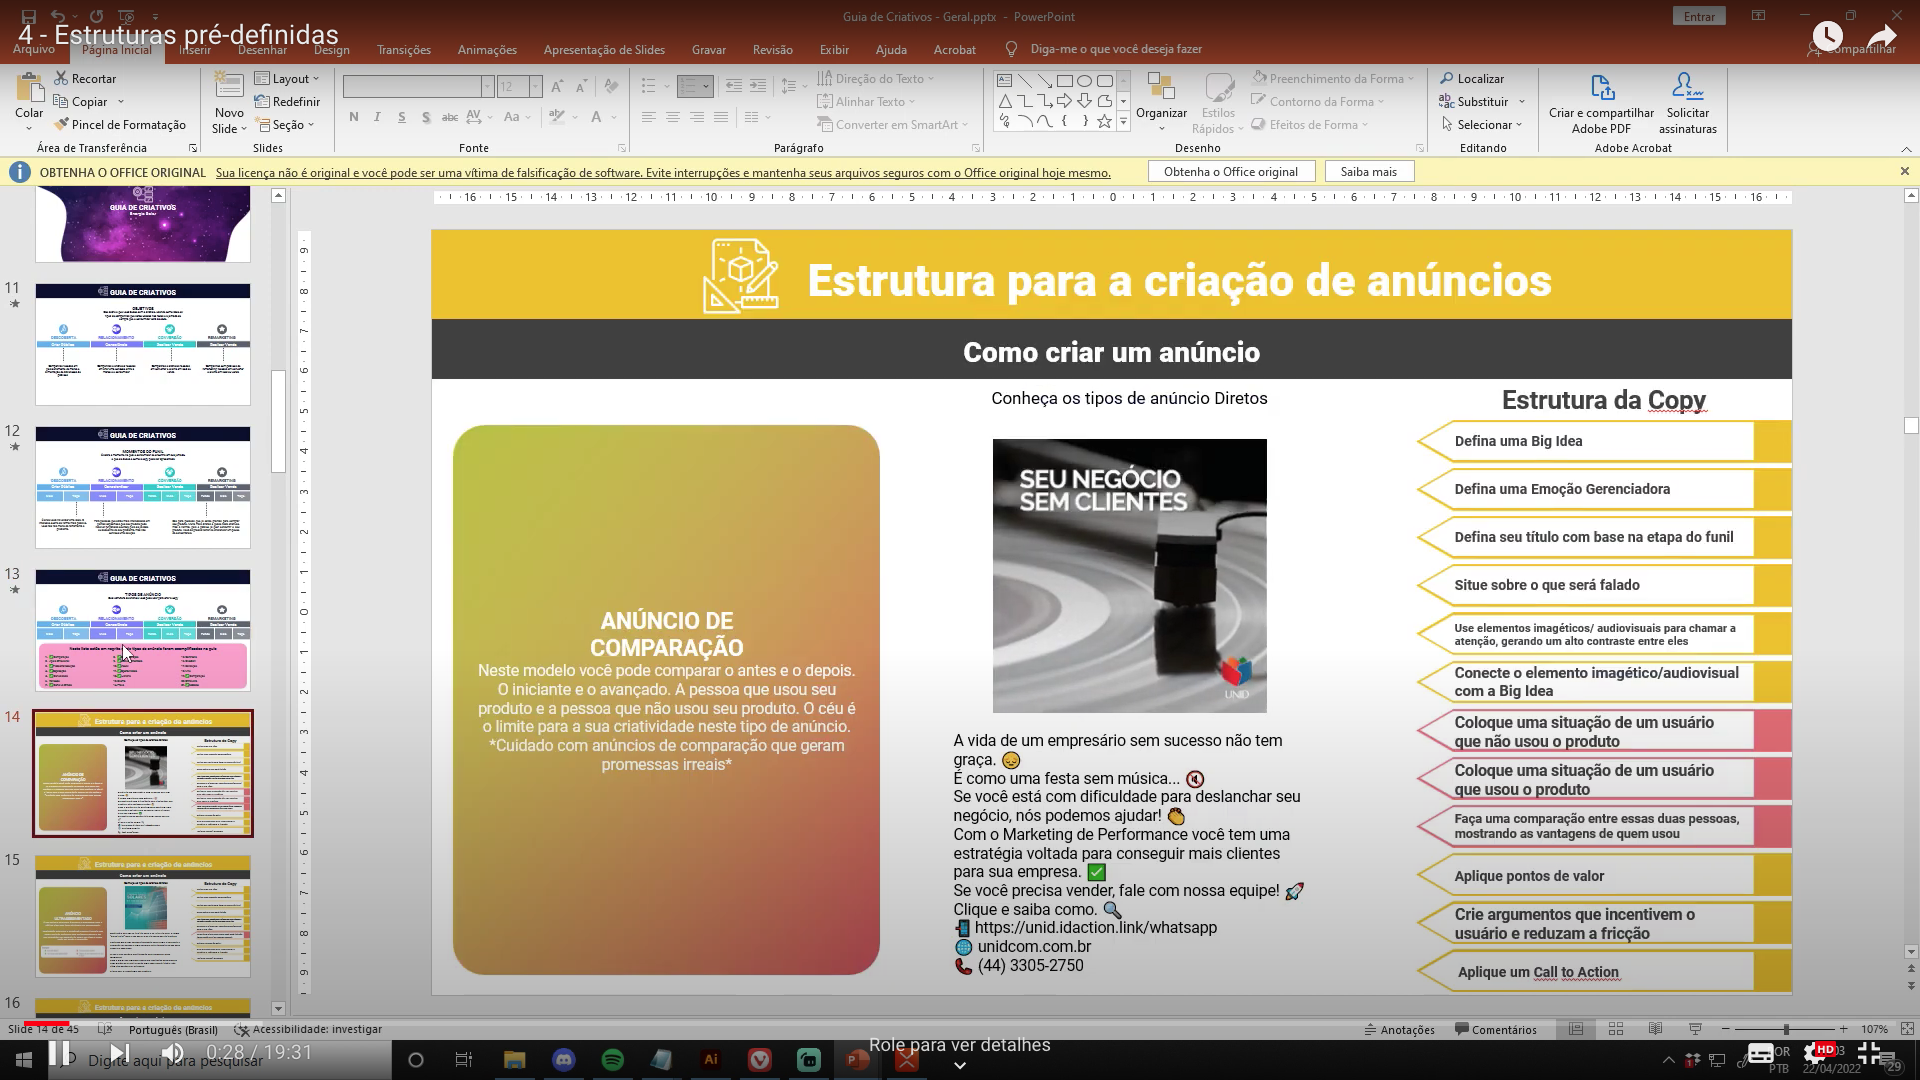Screen dimensions: 1920x1080
Task: Click the Saiba mais button
Action: point(1369,171)
